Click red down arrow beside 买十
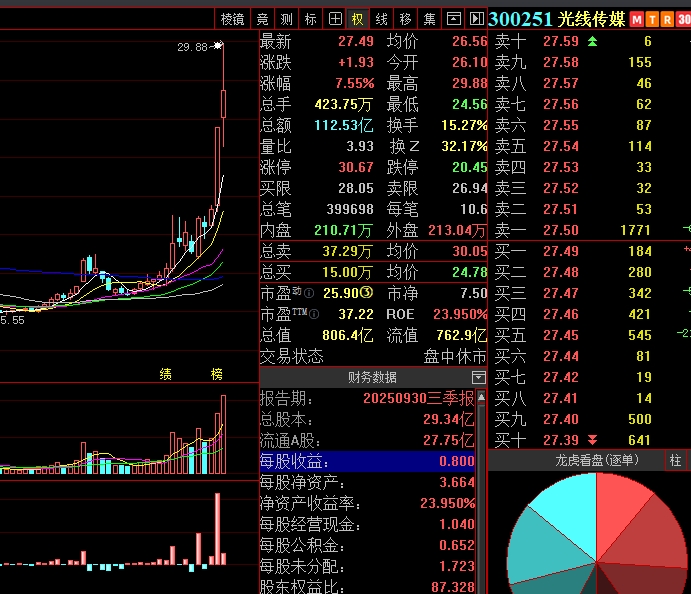 pyautogui.click(x=592, y=440)
